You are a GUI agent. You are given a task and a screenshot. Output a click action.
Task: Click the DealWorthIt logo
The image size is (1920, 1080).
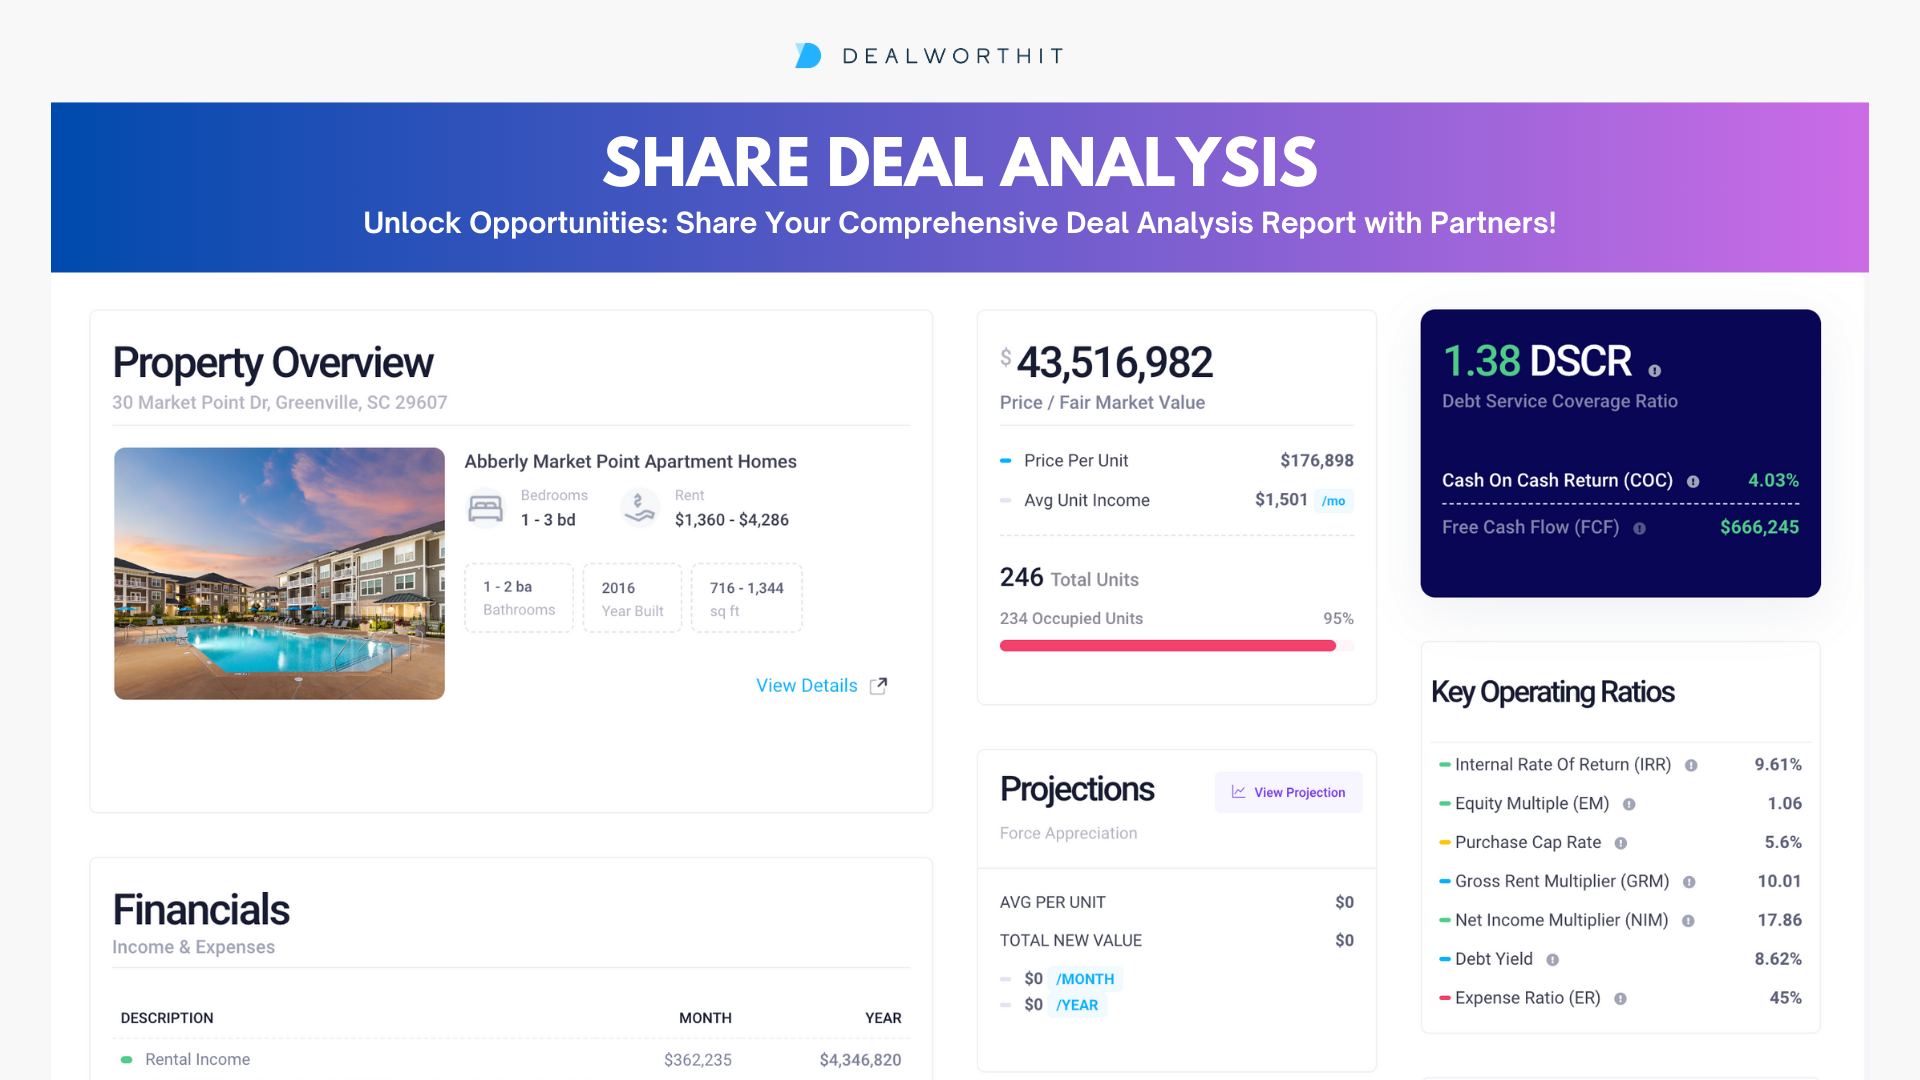(x=808, y=56)
